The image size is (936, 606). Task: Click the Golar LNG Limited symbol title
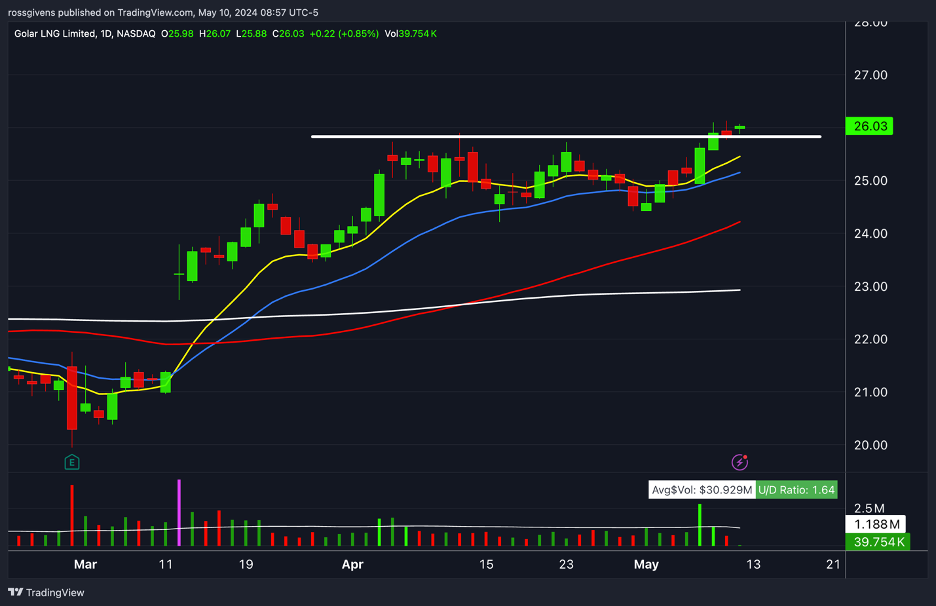[54, 34]
